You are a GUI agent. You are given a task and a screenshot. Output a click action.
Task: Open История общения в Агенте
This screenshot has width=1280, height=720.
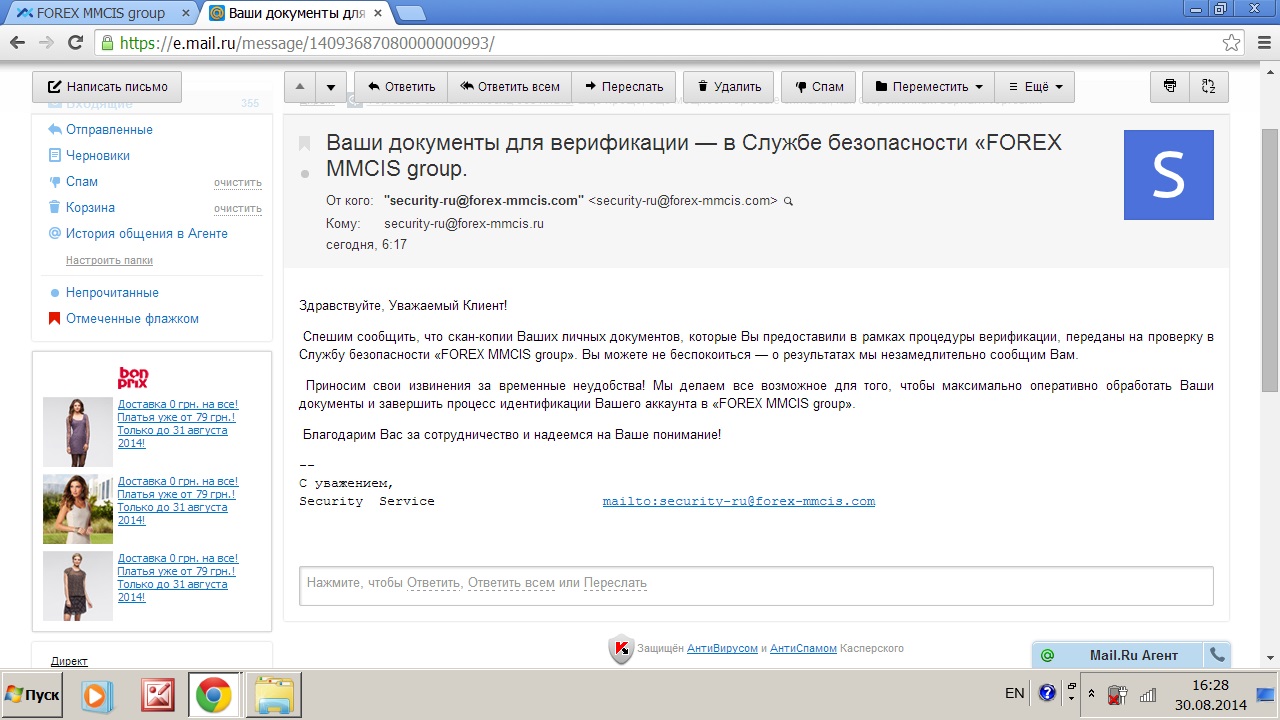(146, 234)
